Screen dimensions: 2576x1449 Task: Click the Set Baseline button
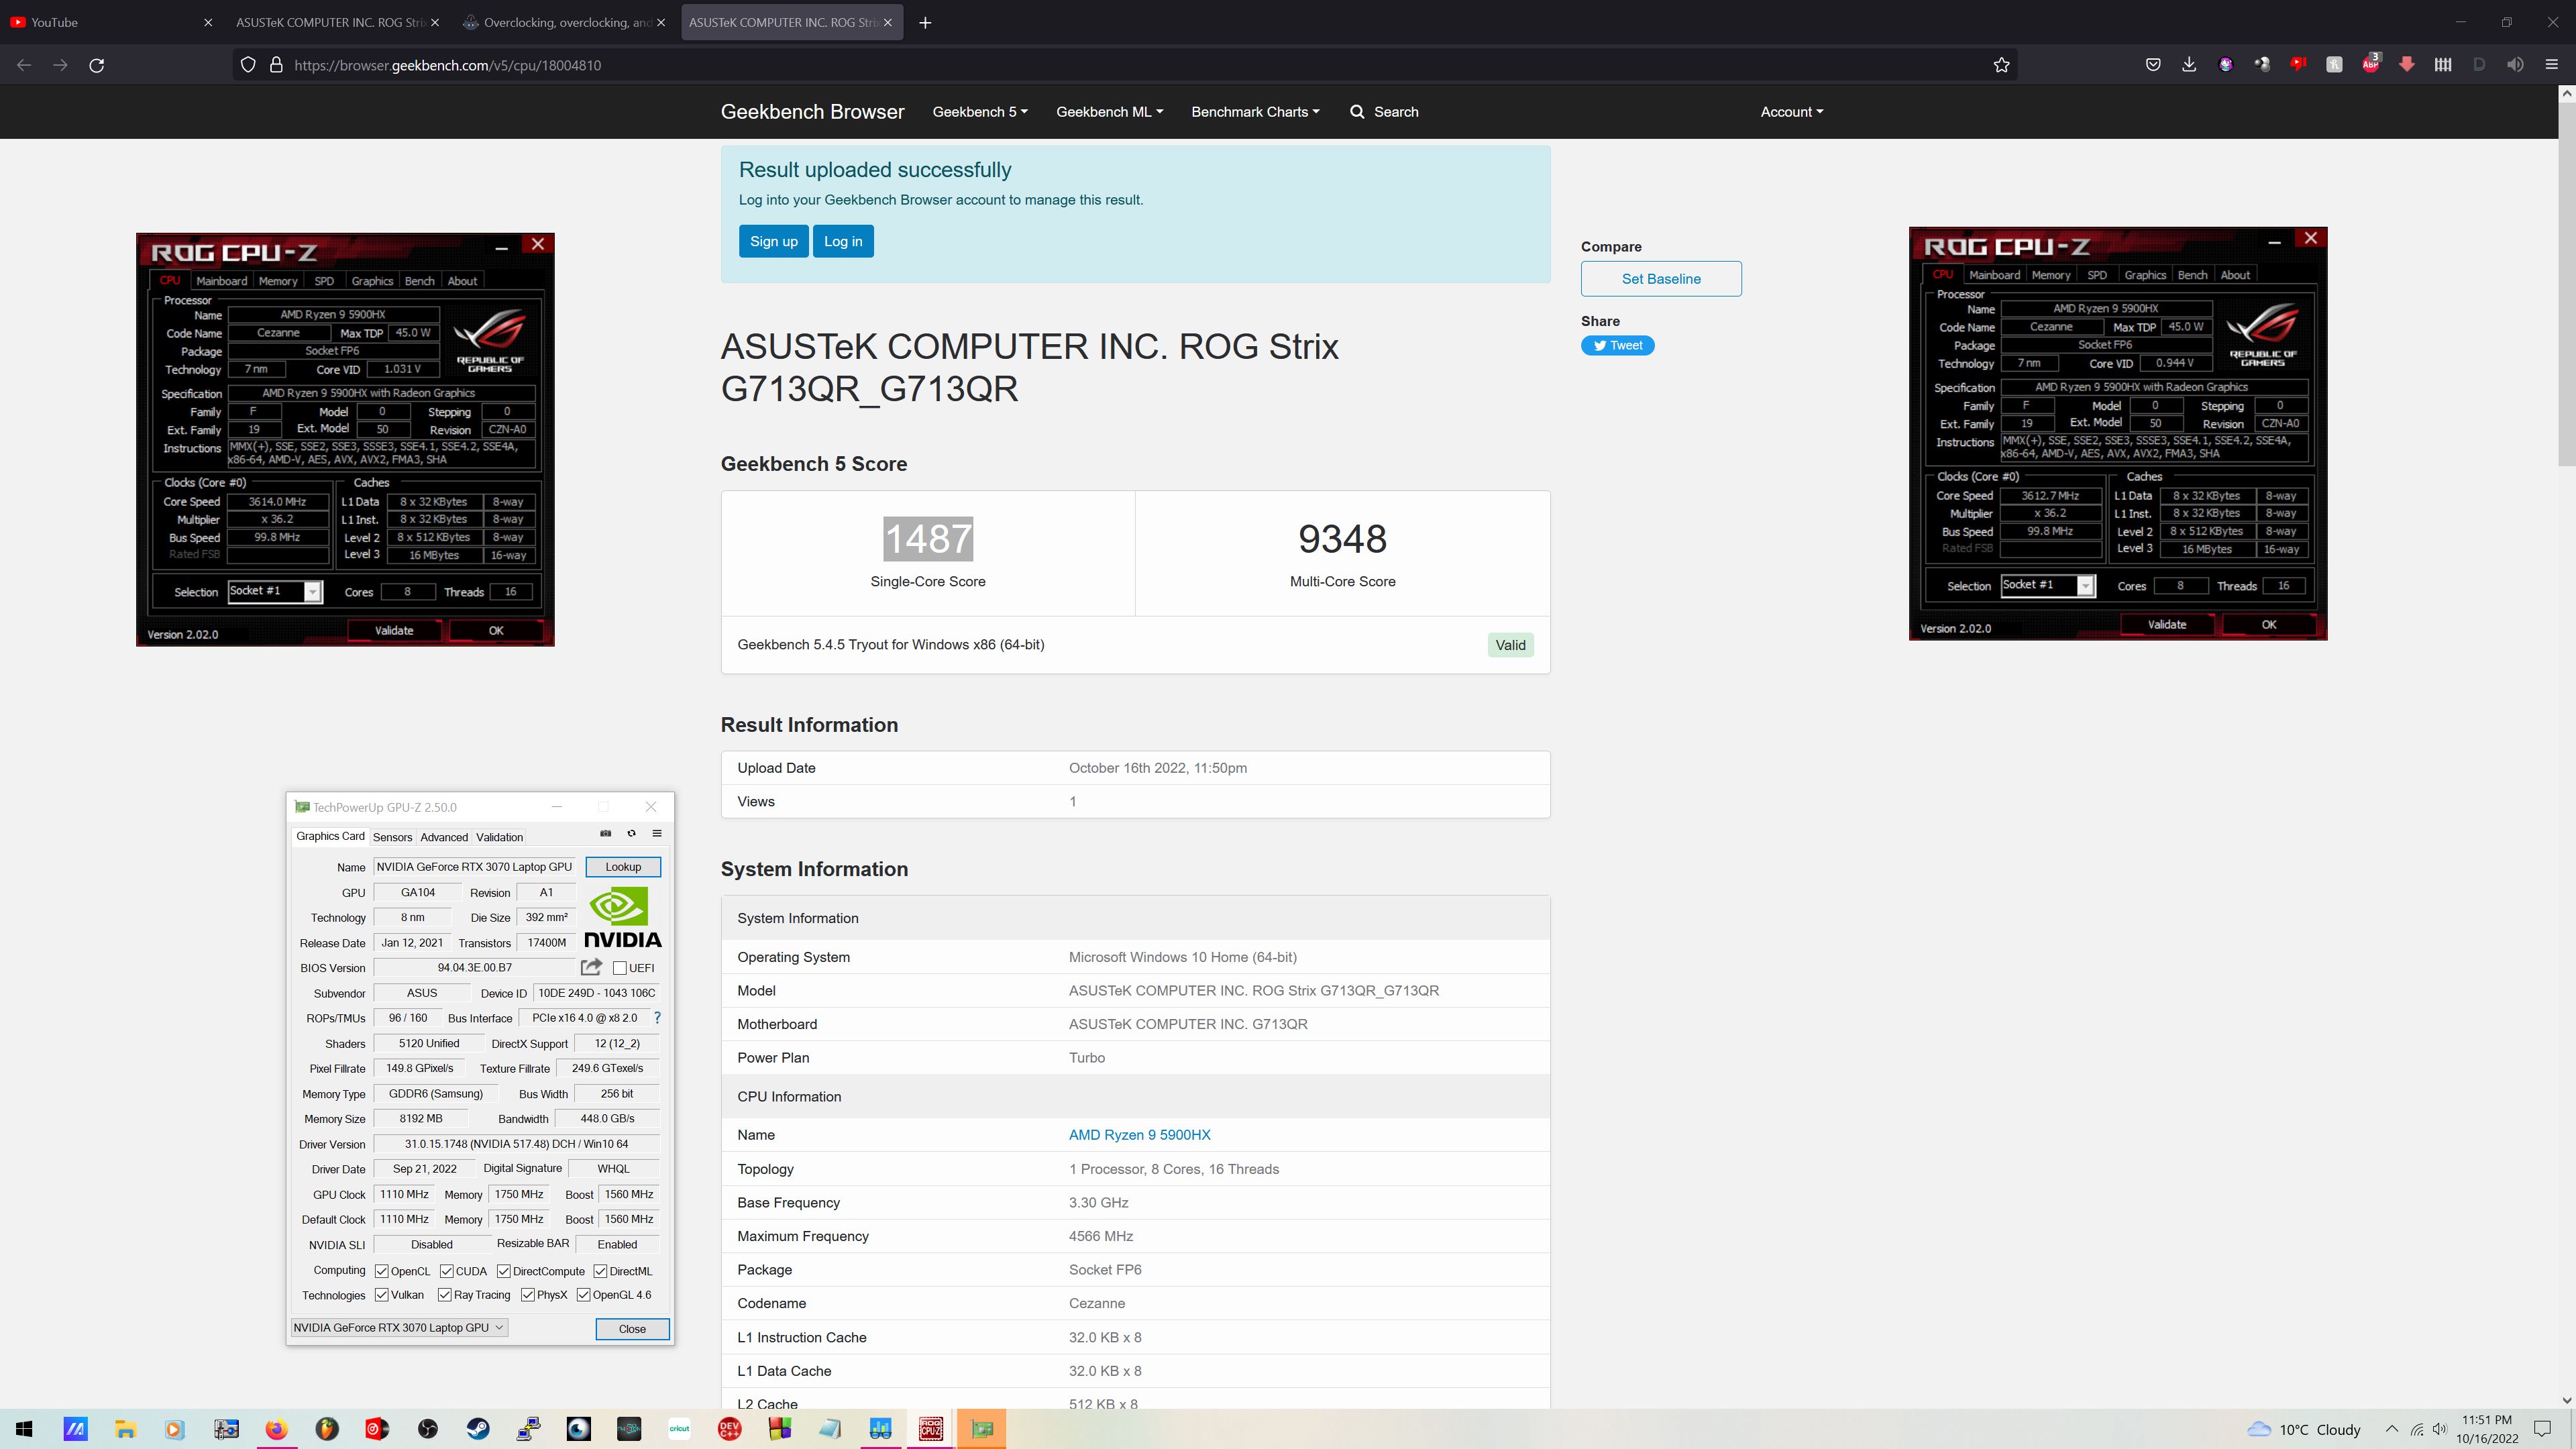pyautogui.click(x=1661, y=279)
